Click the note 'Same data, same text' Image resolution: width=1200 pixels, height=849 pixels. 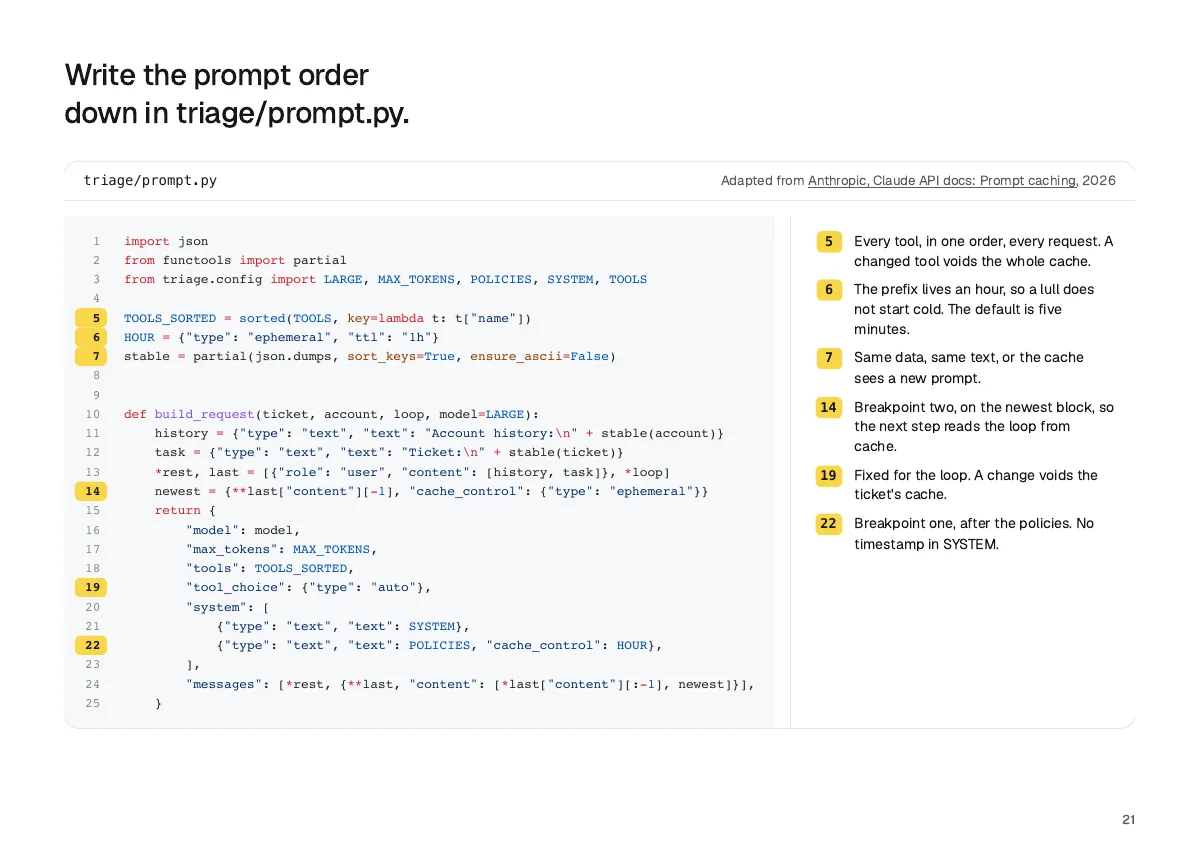pos(969,368)
